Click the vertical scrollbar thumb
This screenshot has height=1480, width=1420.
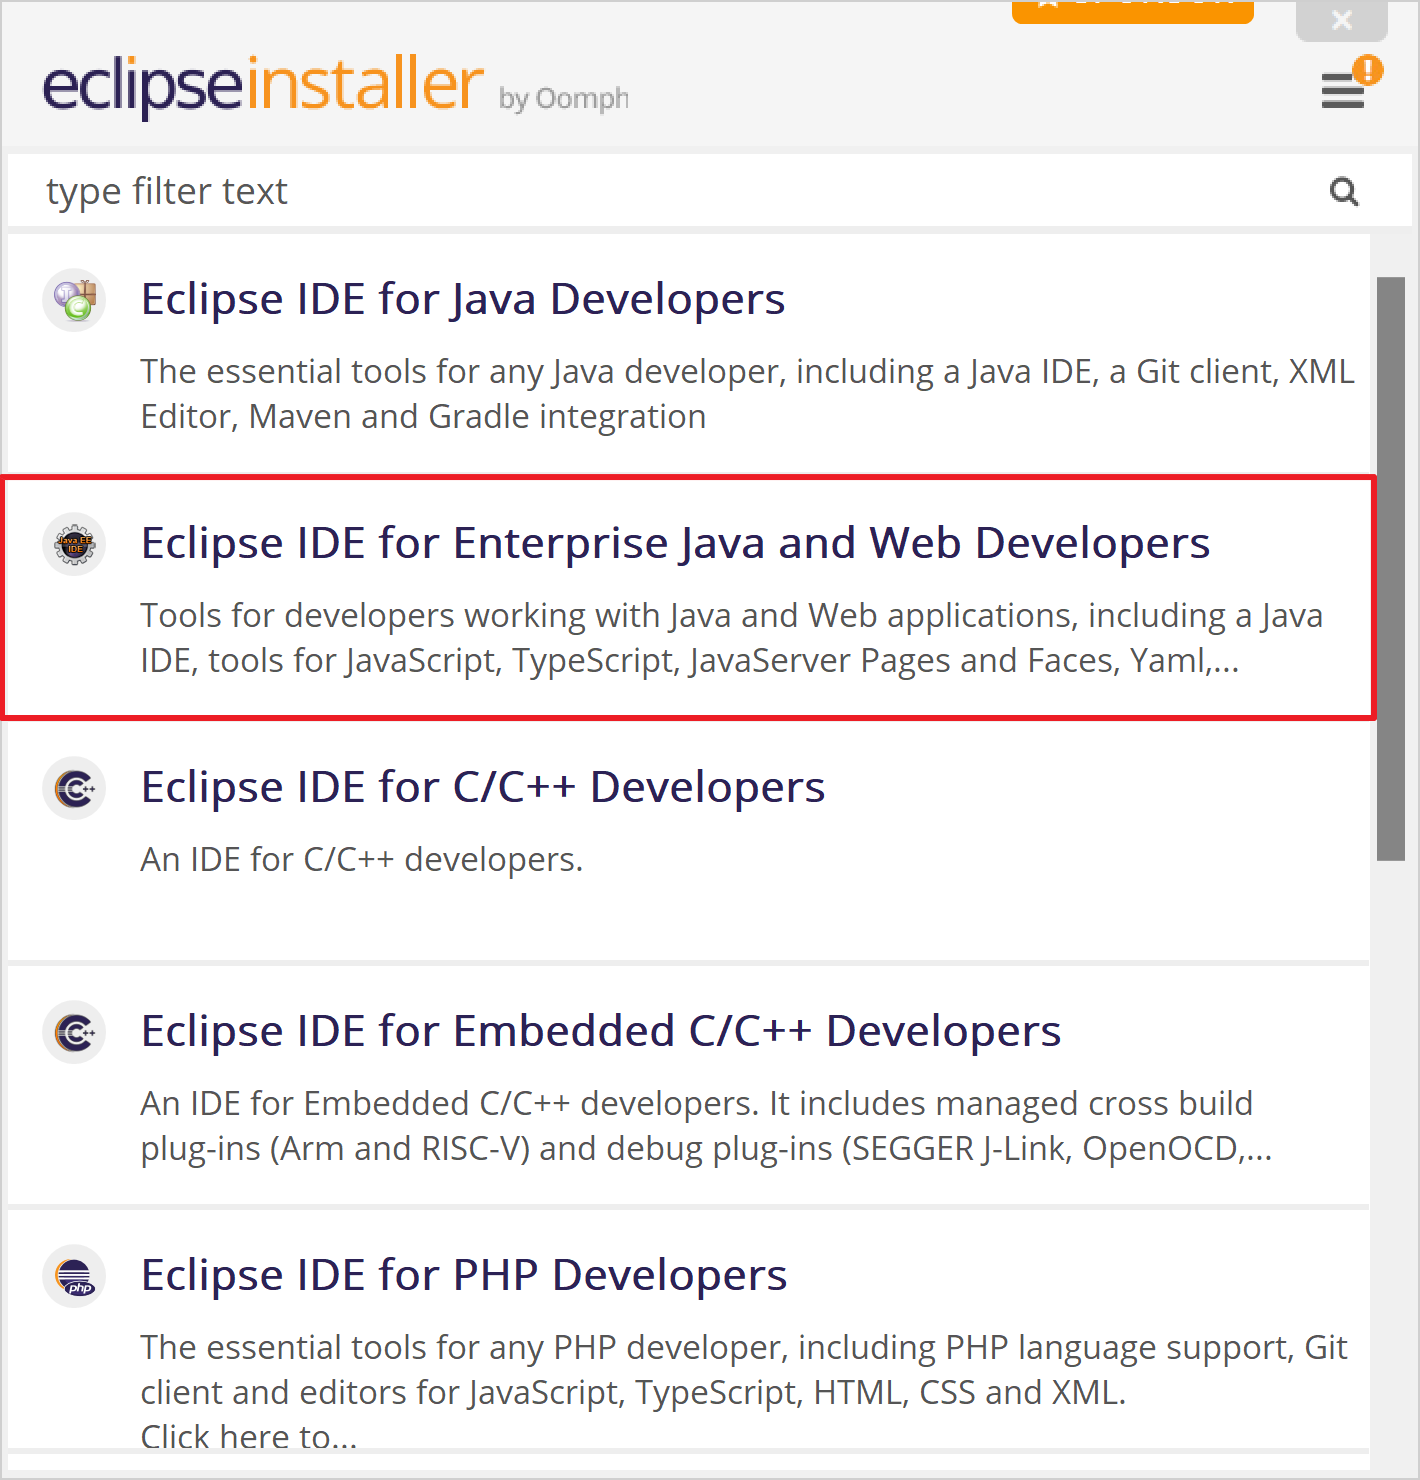[1391, 568]
